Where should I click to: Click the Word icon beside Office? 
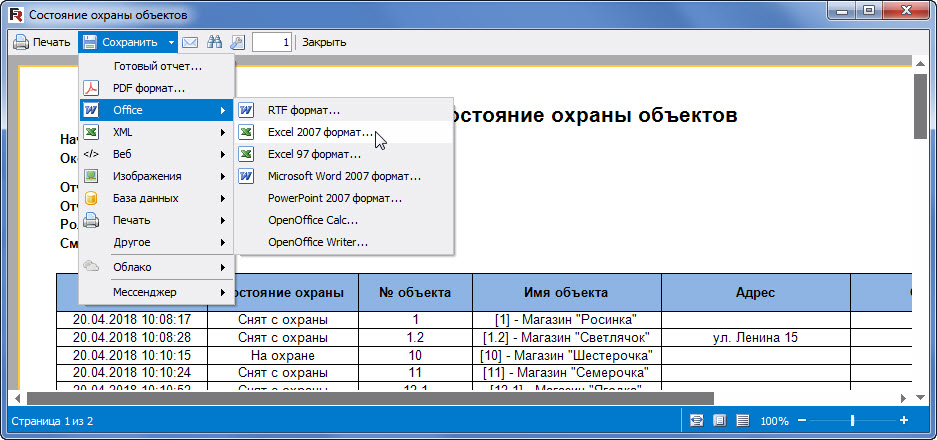pyautogui.click(x=91, y=111)
